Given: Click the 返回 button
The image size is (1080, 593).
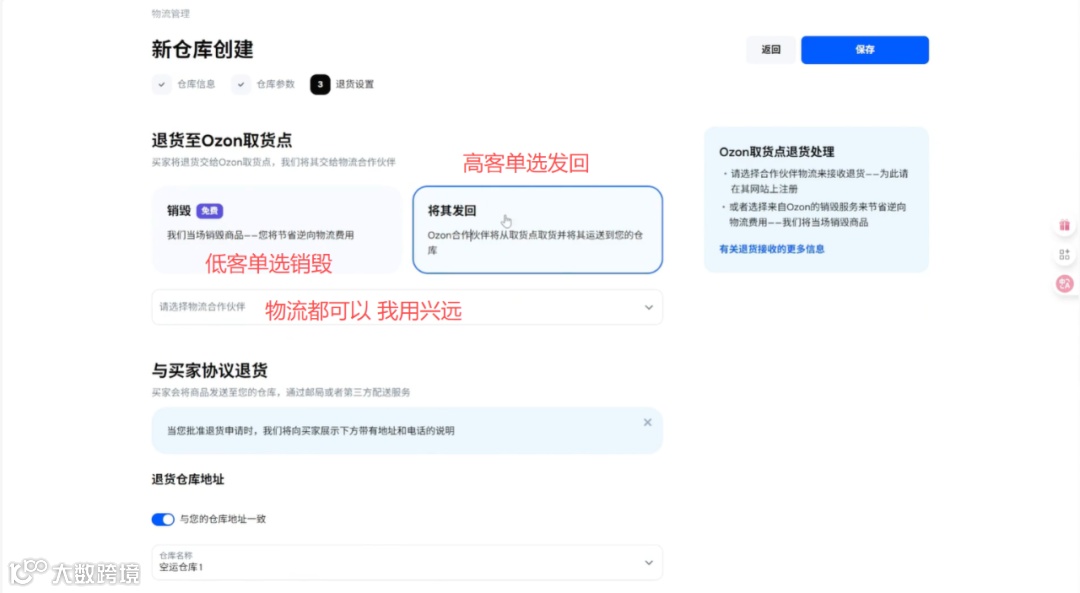Looking at the screenshot, I should pos(771,50).
